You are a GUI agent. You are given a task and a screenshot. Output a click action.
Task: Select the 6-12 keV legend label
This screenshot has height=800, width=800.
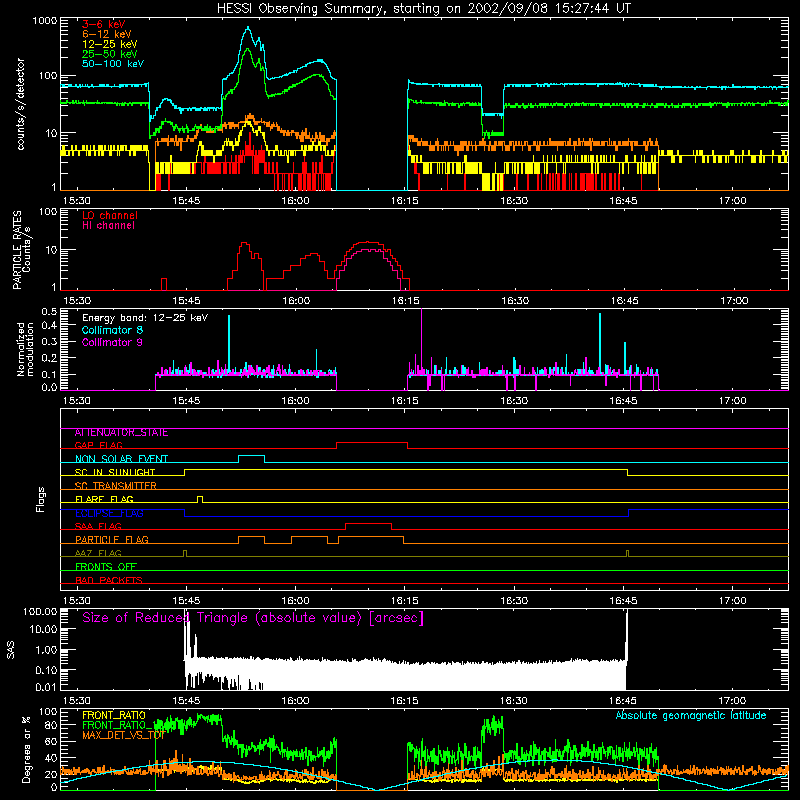pyautogui.click(x=106, y=34)
